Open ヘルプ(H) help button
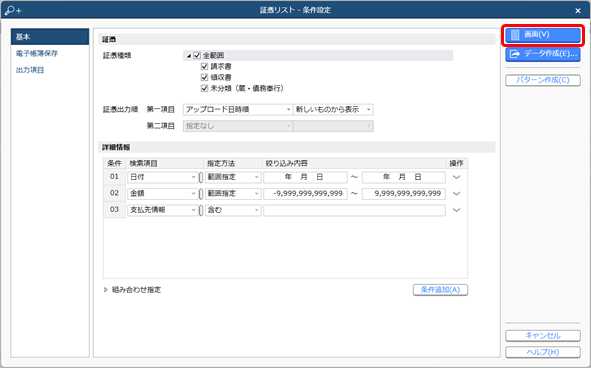 click(543, 352)
